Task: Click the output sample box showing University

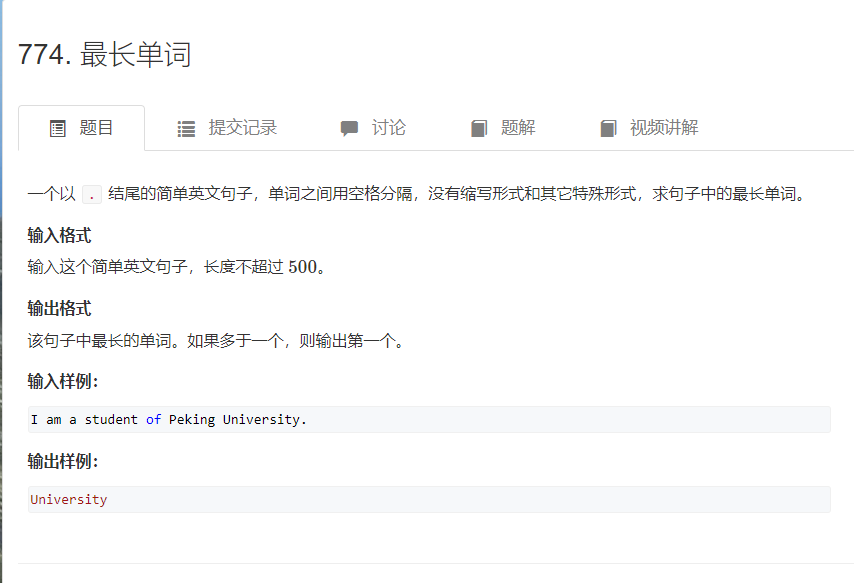Action: pyautogui.click(x=427, y=499)
